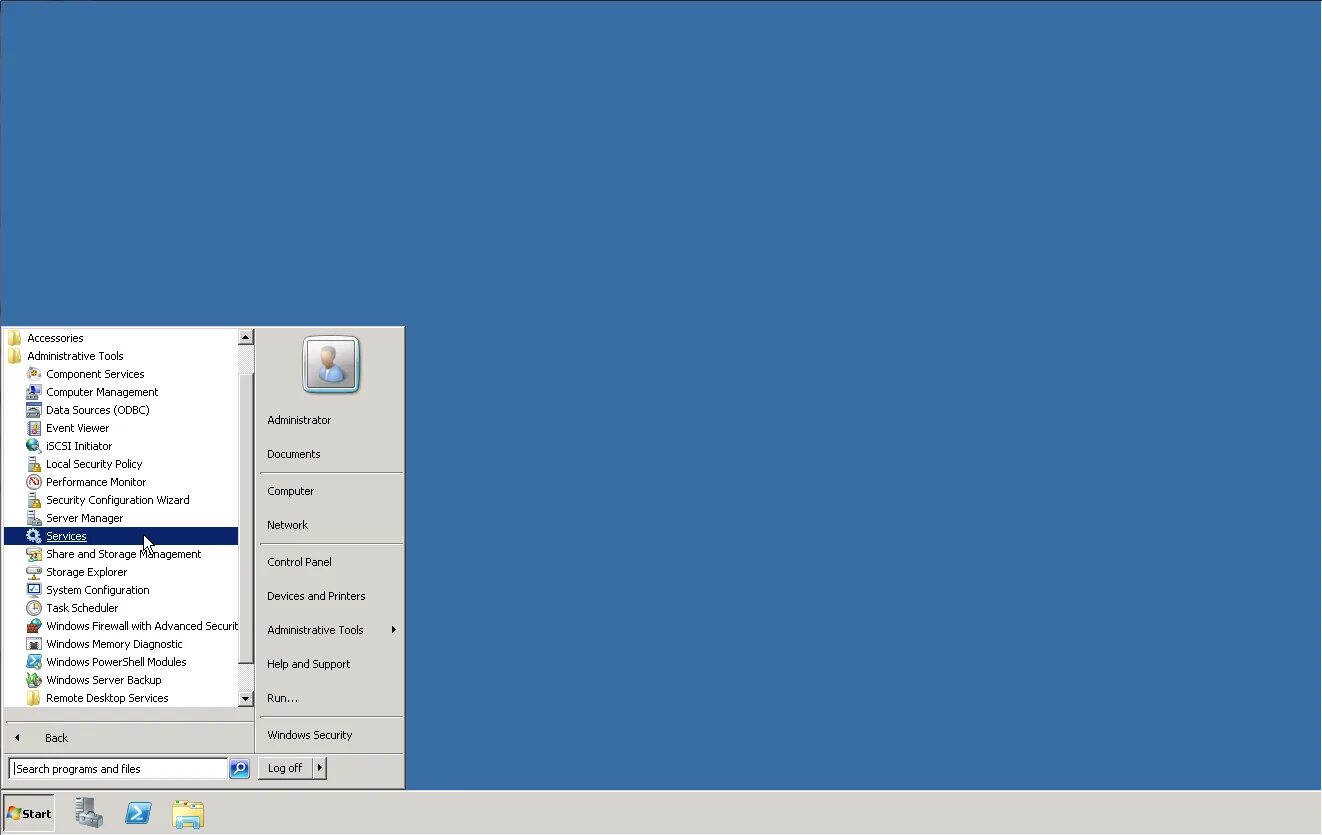
Task: Click the Start button
Action: pos(29,813)
